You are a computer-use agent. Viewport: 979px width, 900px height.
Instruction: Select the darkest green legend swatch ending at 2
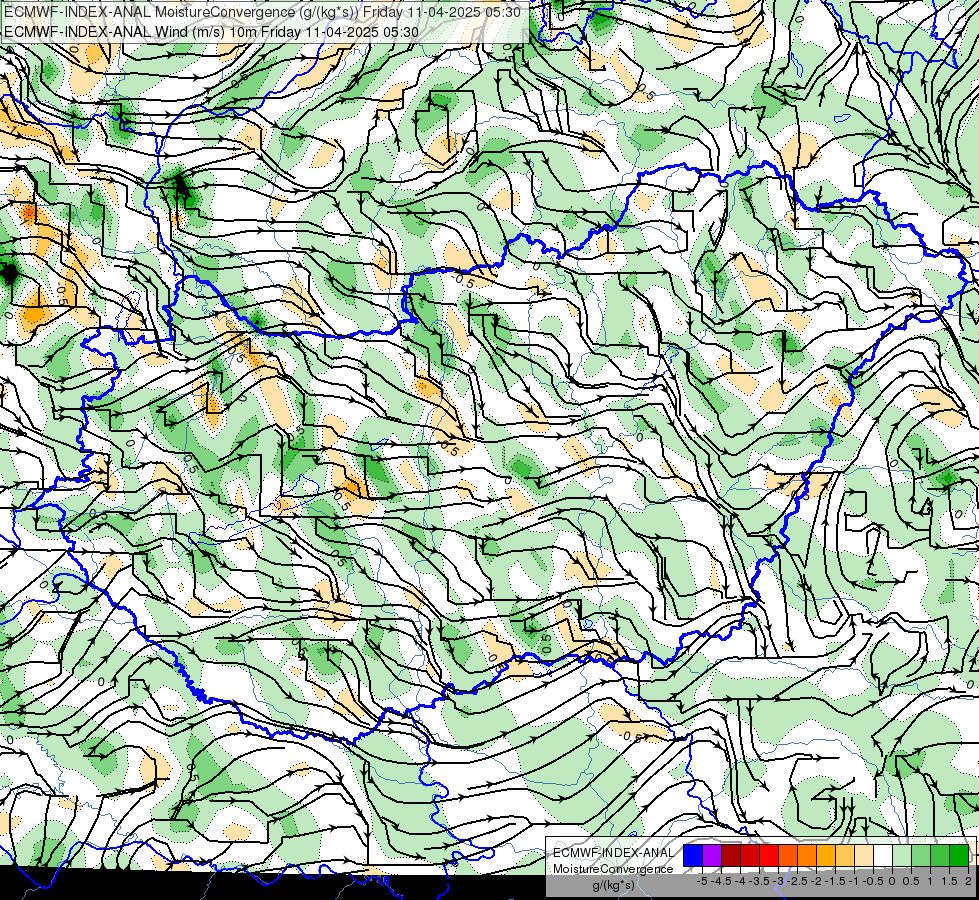point(959,855)
